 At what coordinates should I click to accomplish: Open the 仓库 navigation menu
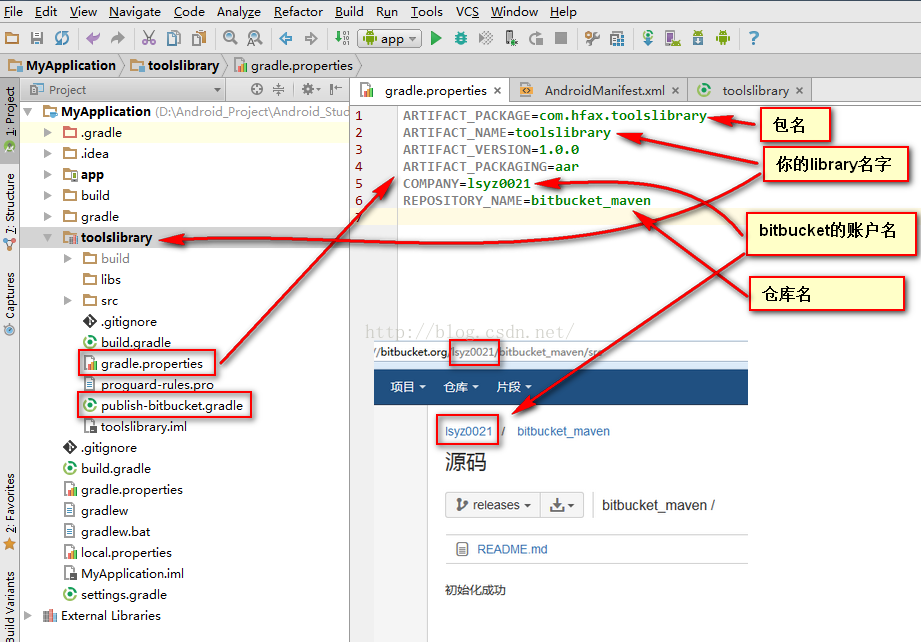pos(461,387)
